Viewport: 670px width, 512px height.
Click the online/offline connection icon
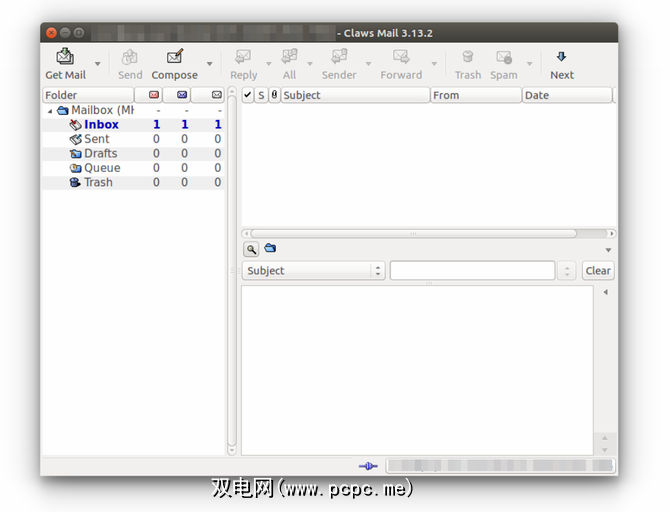(368, 466)
